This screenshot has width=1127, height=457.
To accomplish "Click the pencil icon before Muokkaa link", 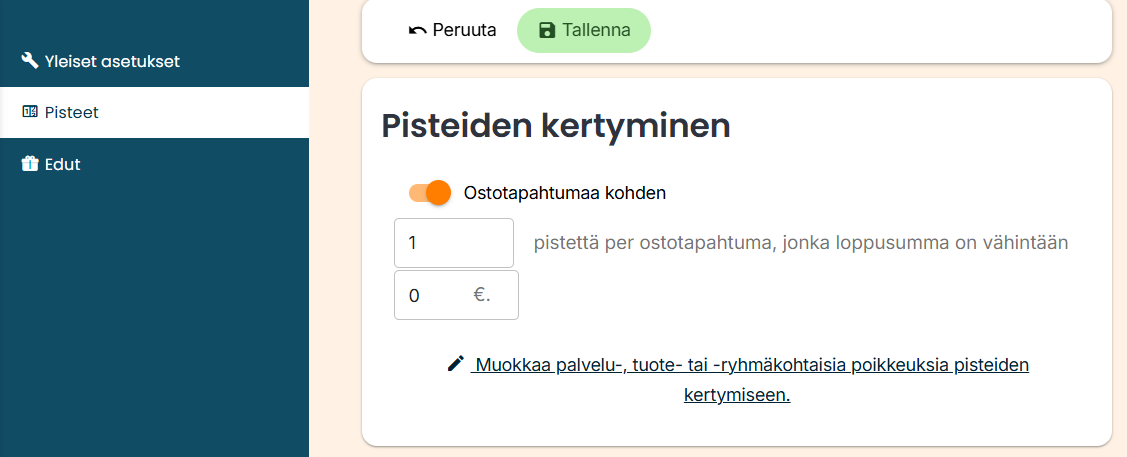I will pyautogui.click(x=456, y=364).
